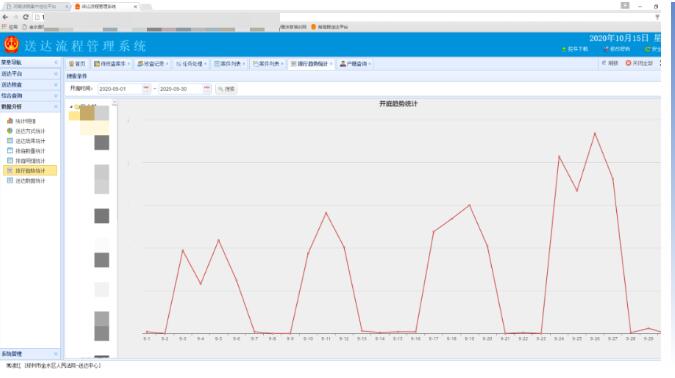The image size is (675, 378).
Task: Click the red 关闭全部 close-all button
Action: click(x=639, y=63)
